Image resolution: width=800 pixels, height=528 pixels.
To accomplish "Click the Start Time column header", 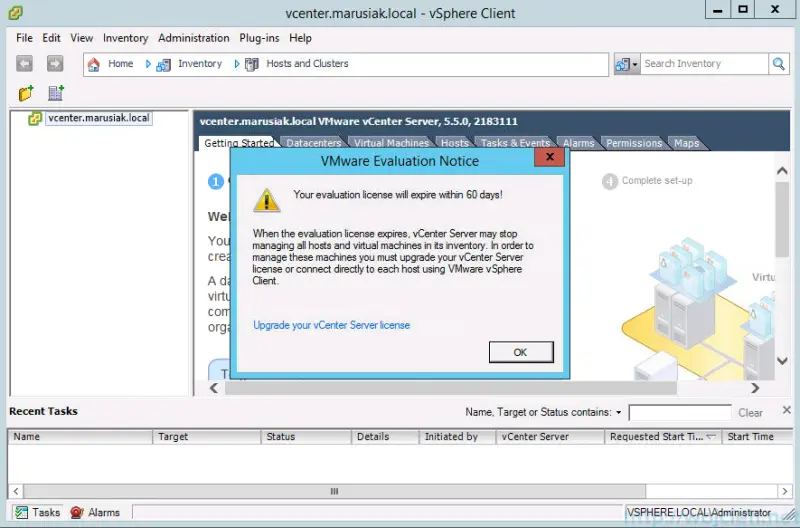I will 757,437.
